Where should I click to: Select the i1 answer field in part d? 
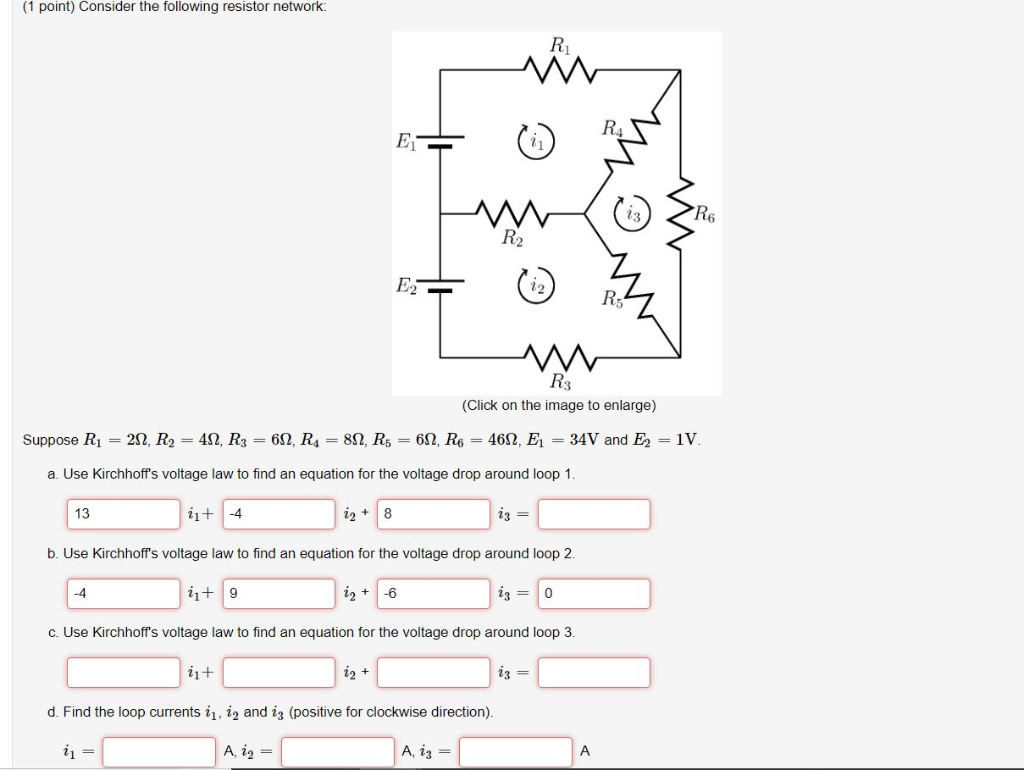(x=160, y=750)
